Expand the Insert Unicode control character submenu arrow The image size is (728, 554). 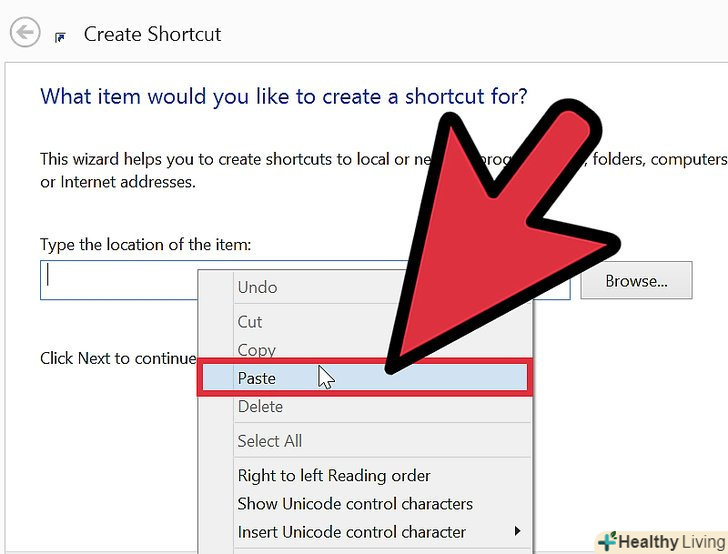517,531
